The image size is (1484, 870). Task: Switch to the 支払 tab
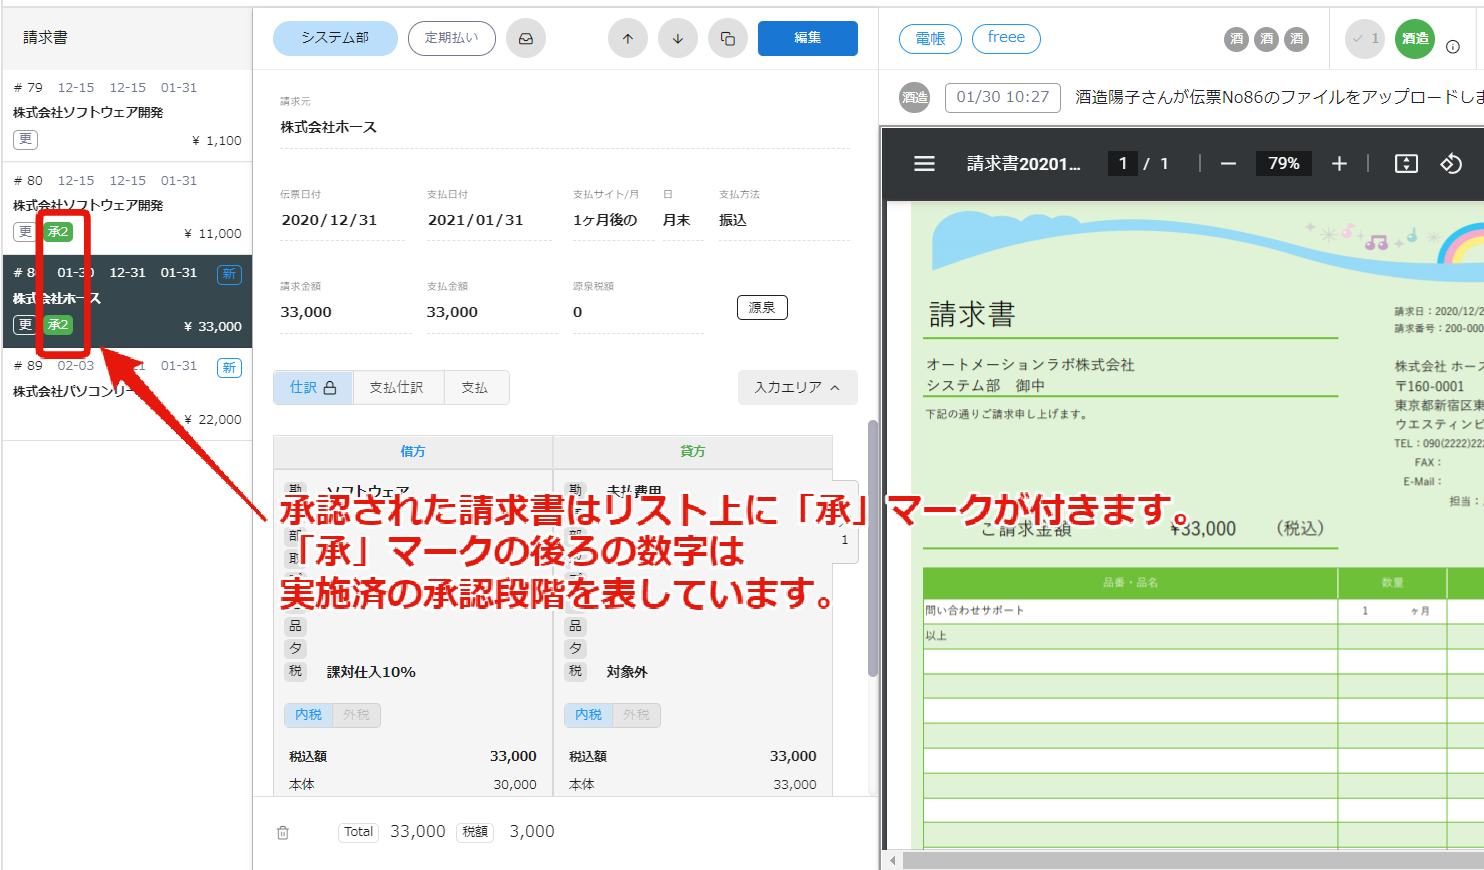pos(475,387)
